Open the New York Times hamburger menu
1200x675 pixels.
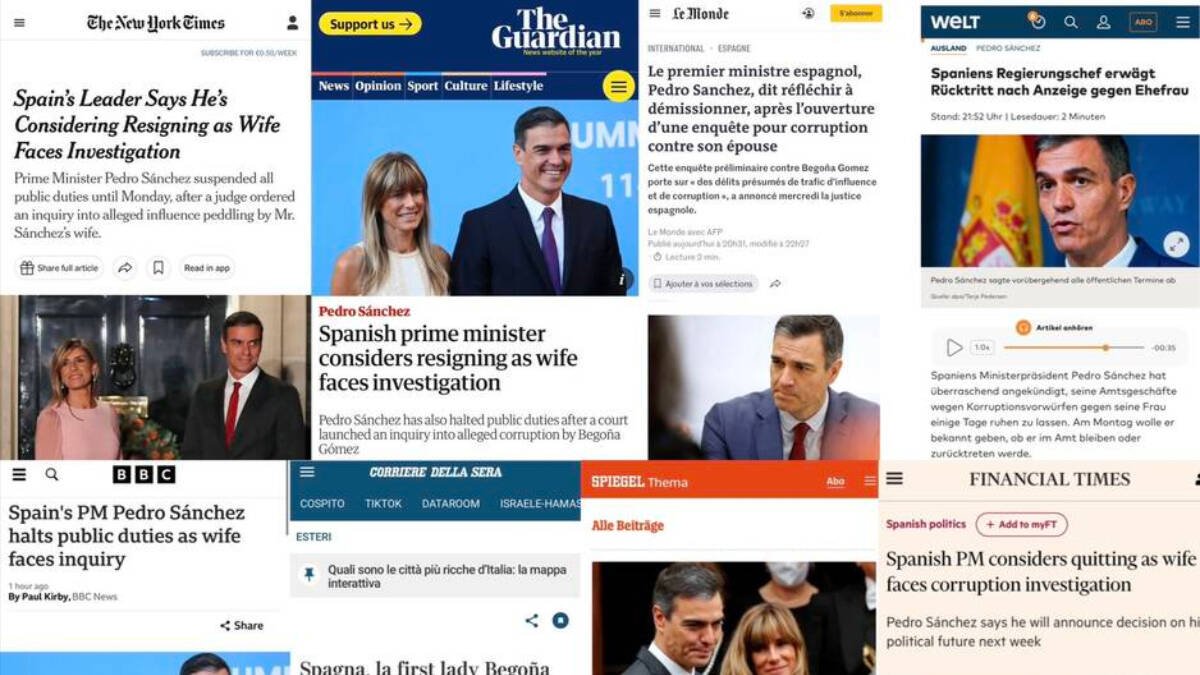[x=19, y=22]
